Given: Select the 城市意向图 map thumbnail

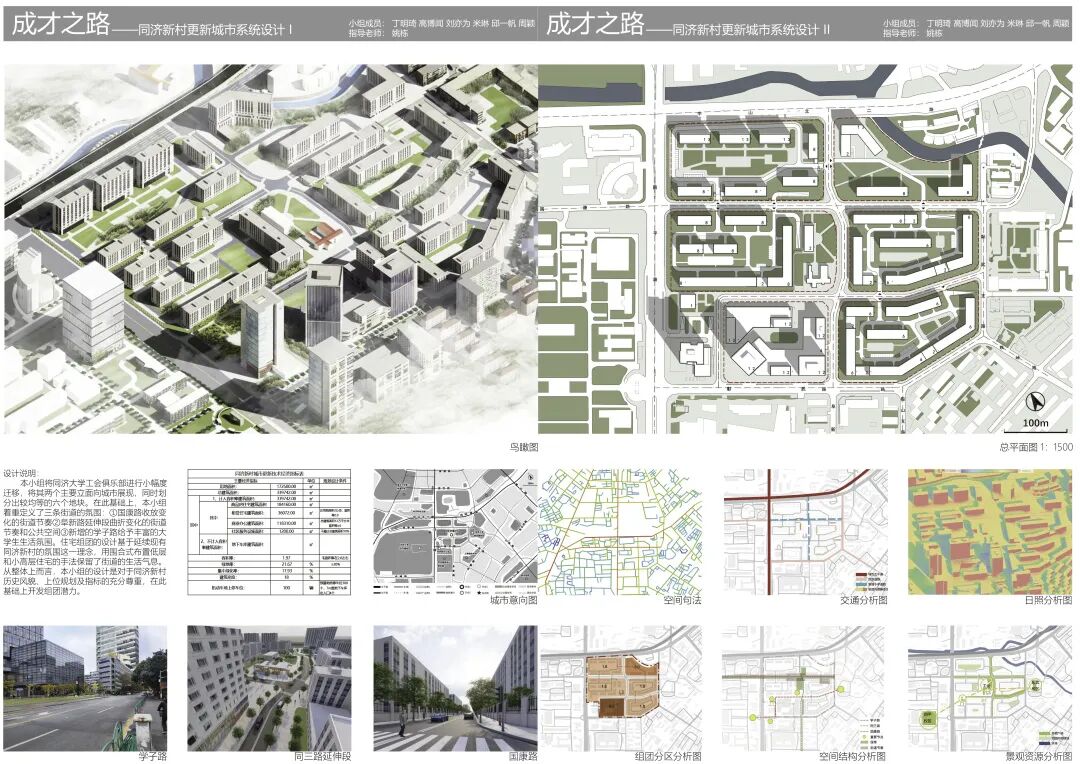Looking at the screenshot, I should point(455,532).
